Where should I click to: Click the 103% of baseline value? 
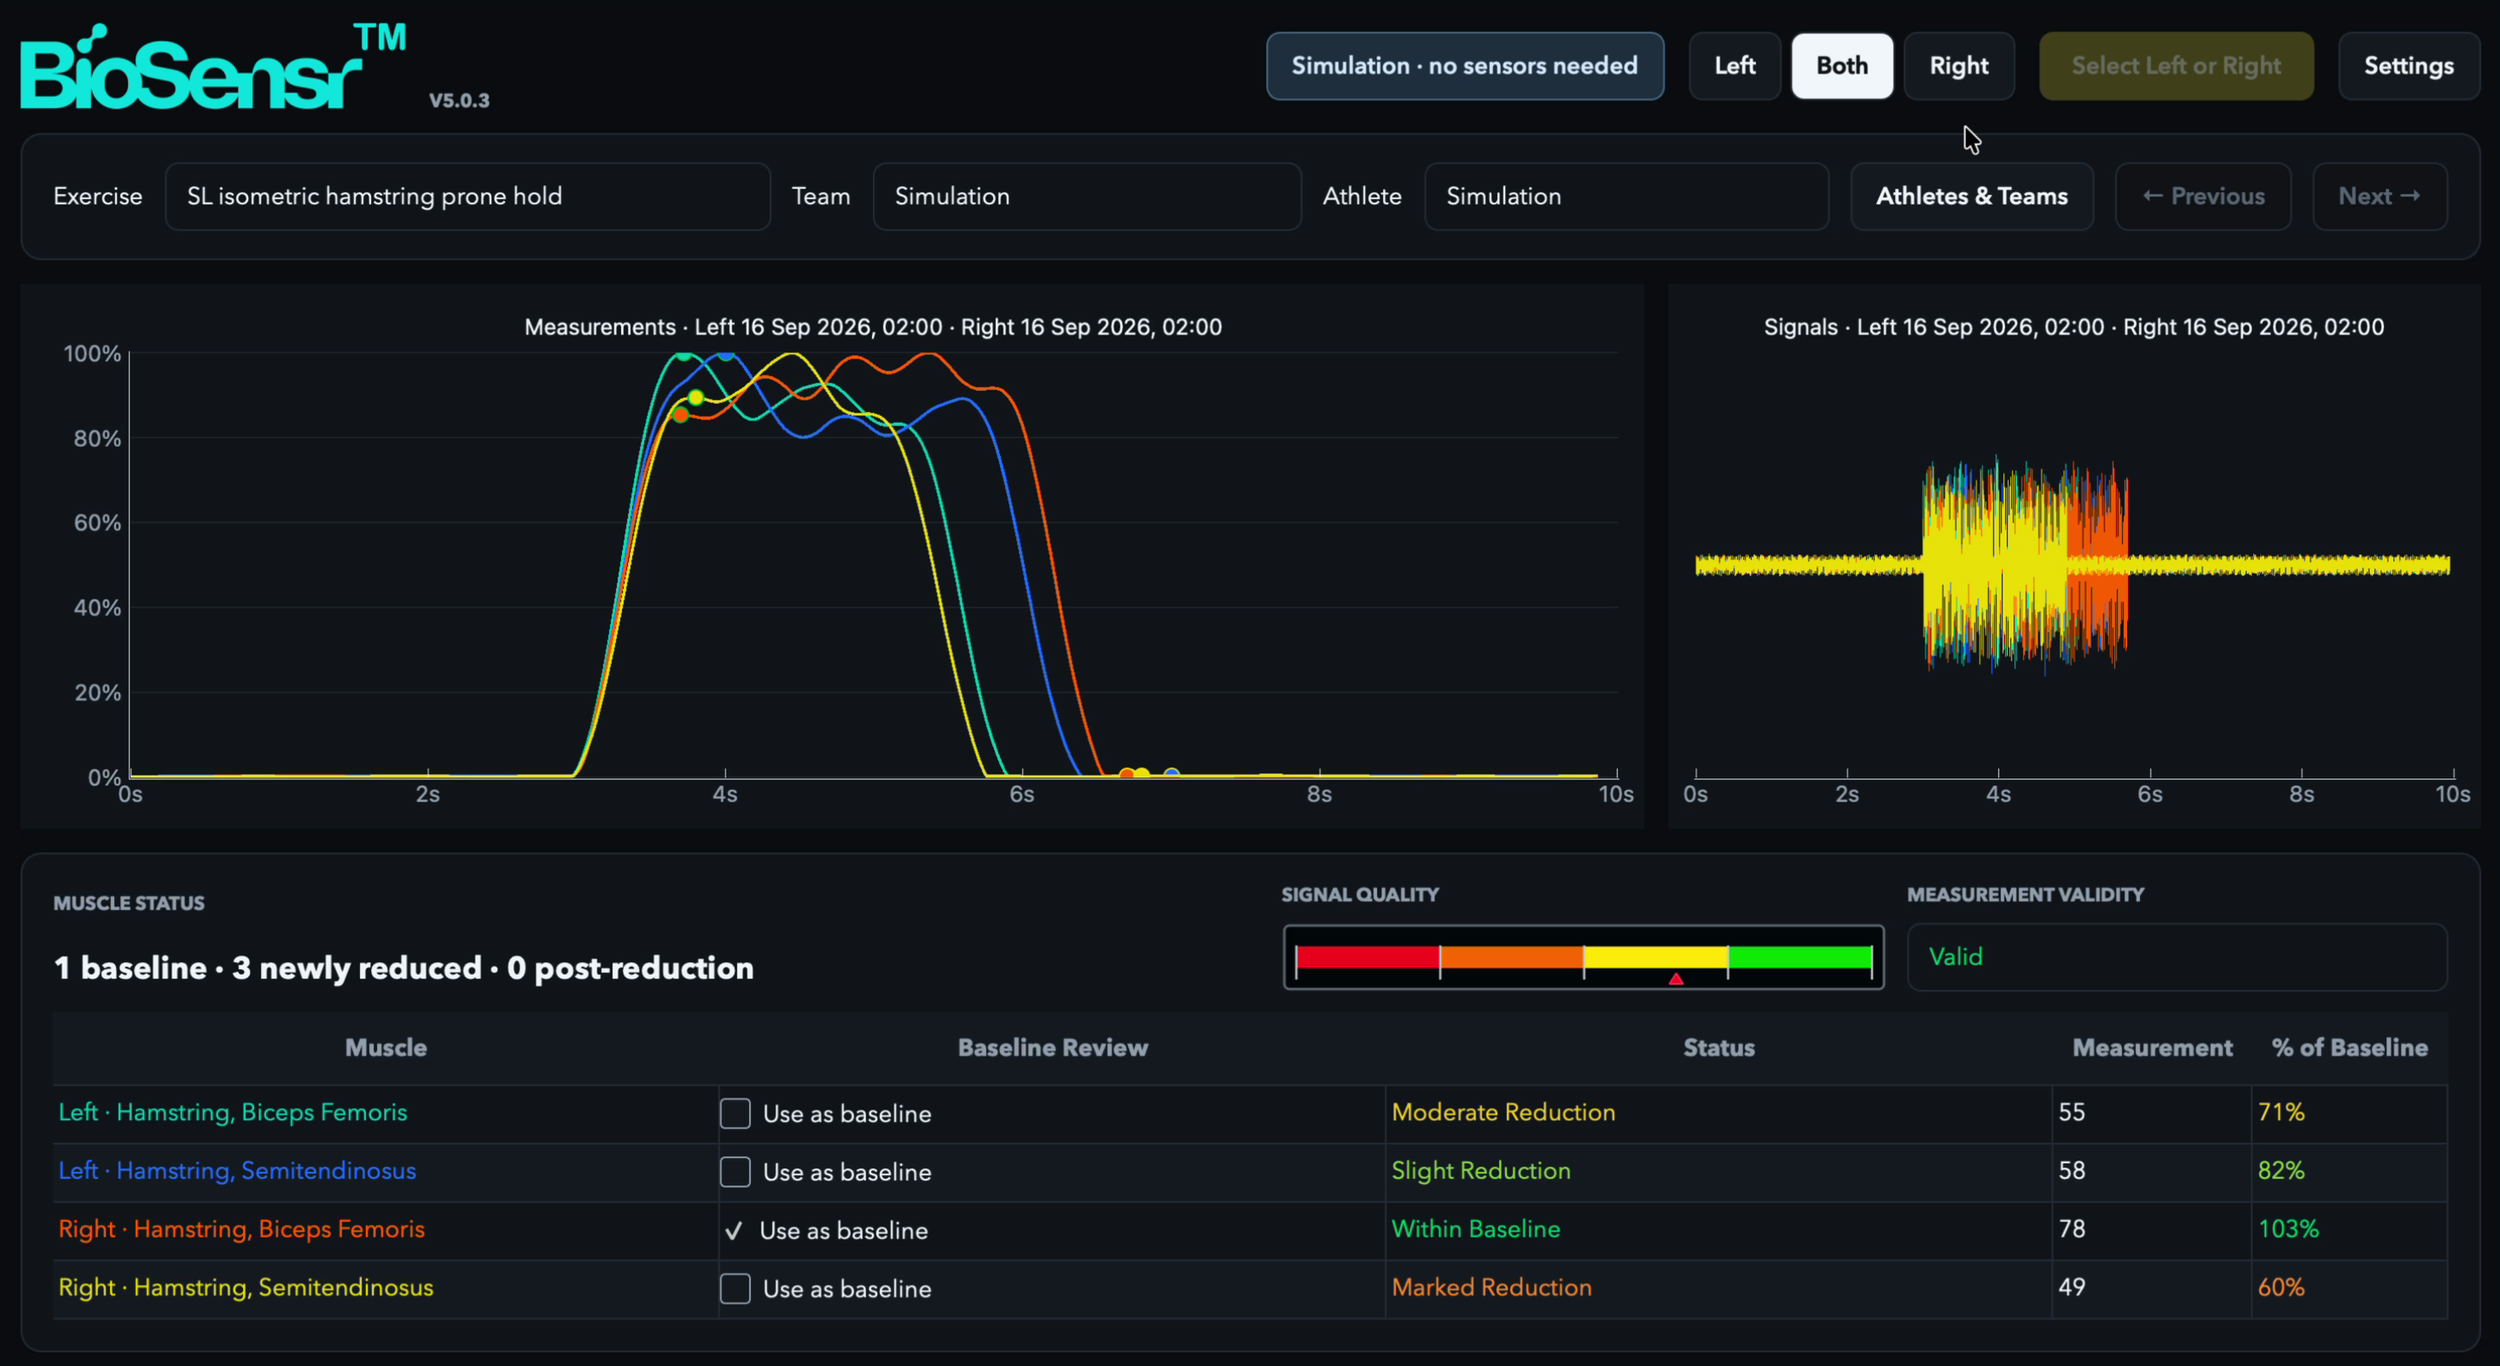2288,1229
